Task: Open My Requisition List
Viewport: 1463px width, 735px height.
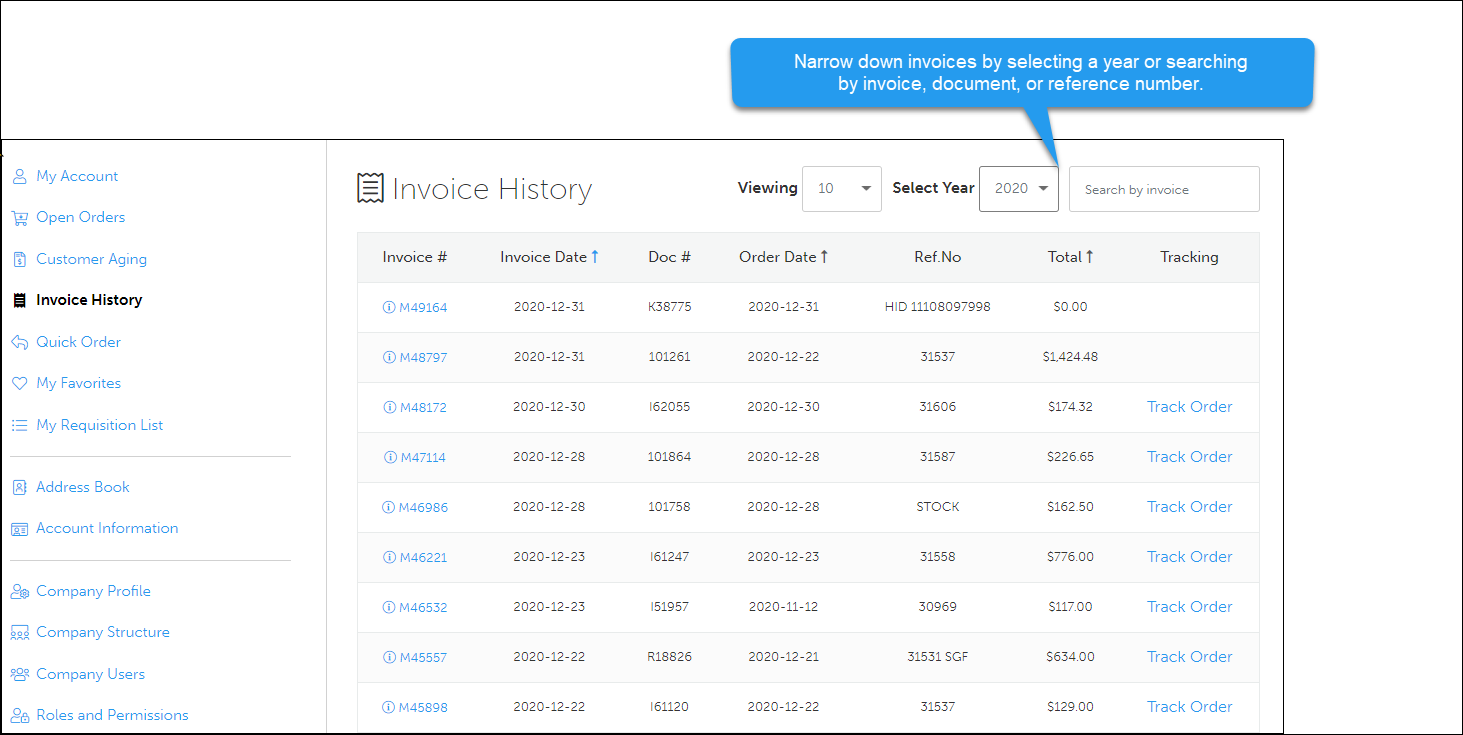Action: point(100,425)
